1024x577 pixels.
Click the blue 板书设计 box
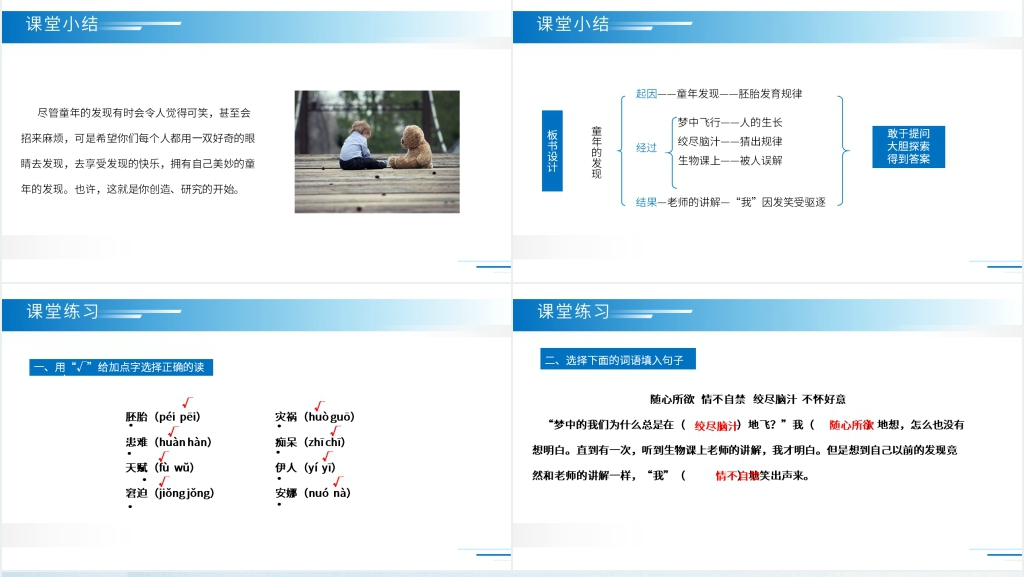click(x=552, y=150)
